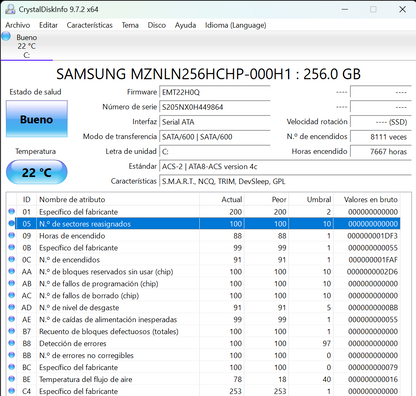Click the power-on hours field 7667 horas

pos(381,152)
